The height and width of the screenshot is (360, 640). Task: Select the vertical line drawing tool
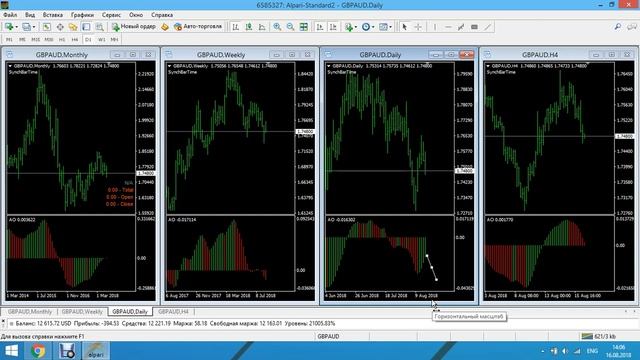click(x=435, y=27)
